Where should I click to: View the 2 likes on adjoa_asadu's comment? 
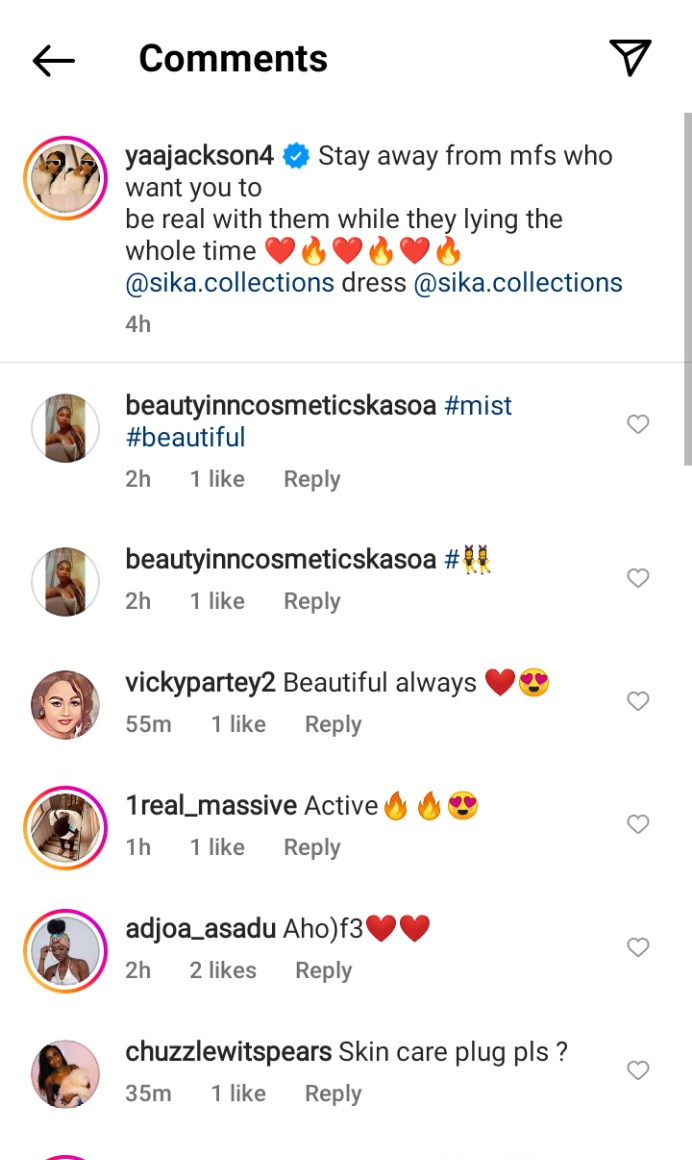[x=223, y=971]
